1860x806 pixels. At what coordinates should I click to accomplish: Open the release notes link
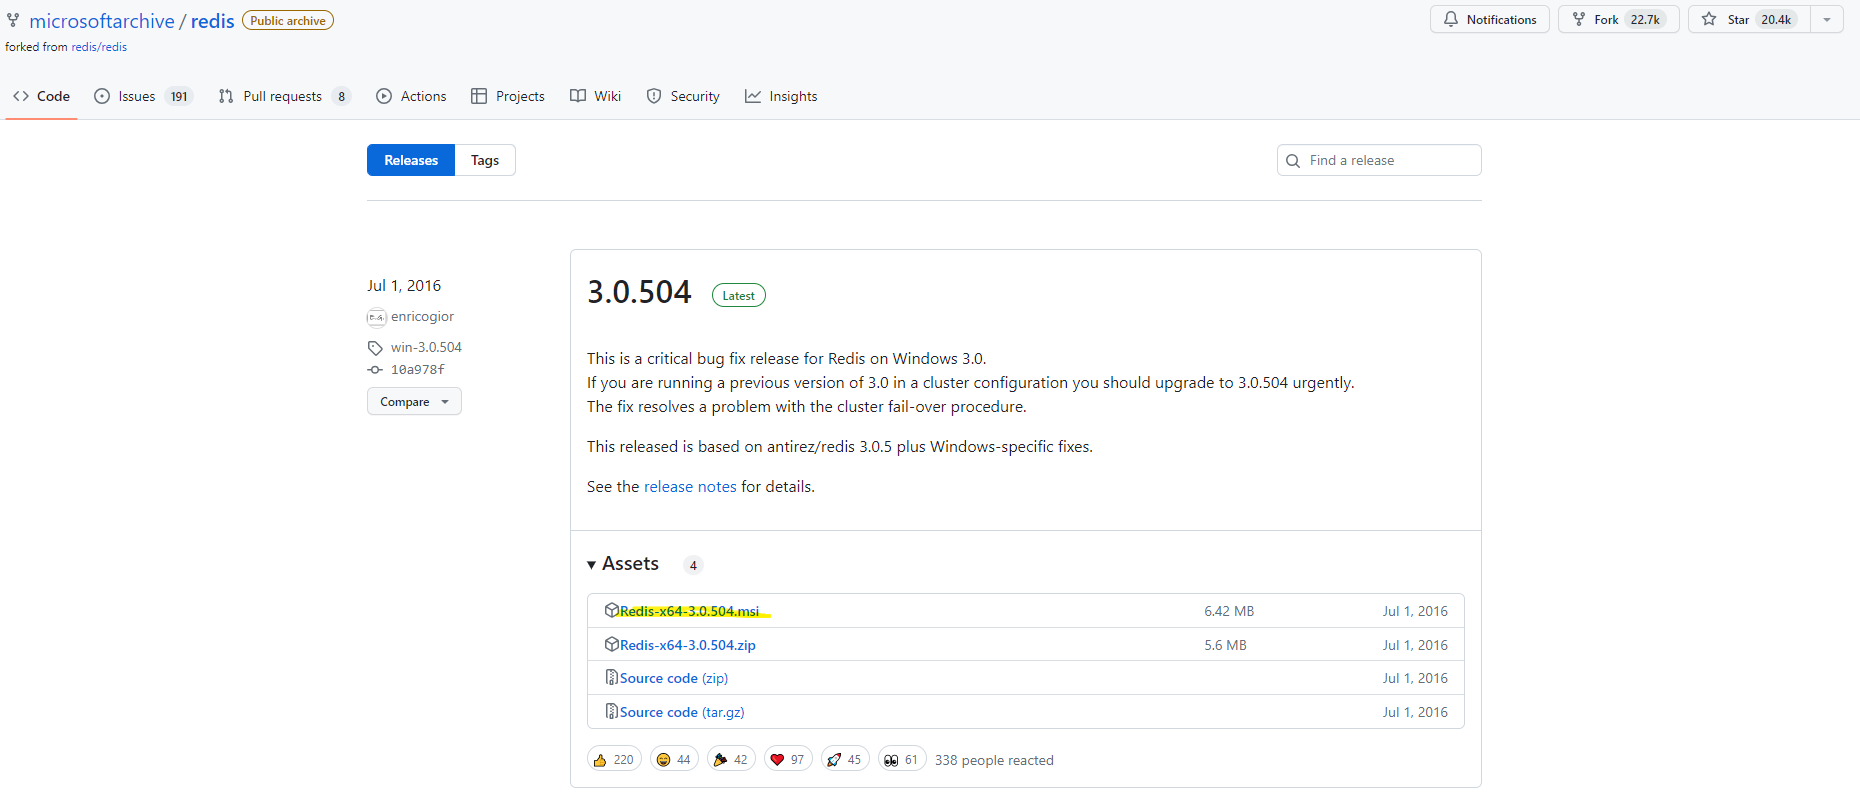[690, 486]
